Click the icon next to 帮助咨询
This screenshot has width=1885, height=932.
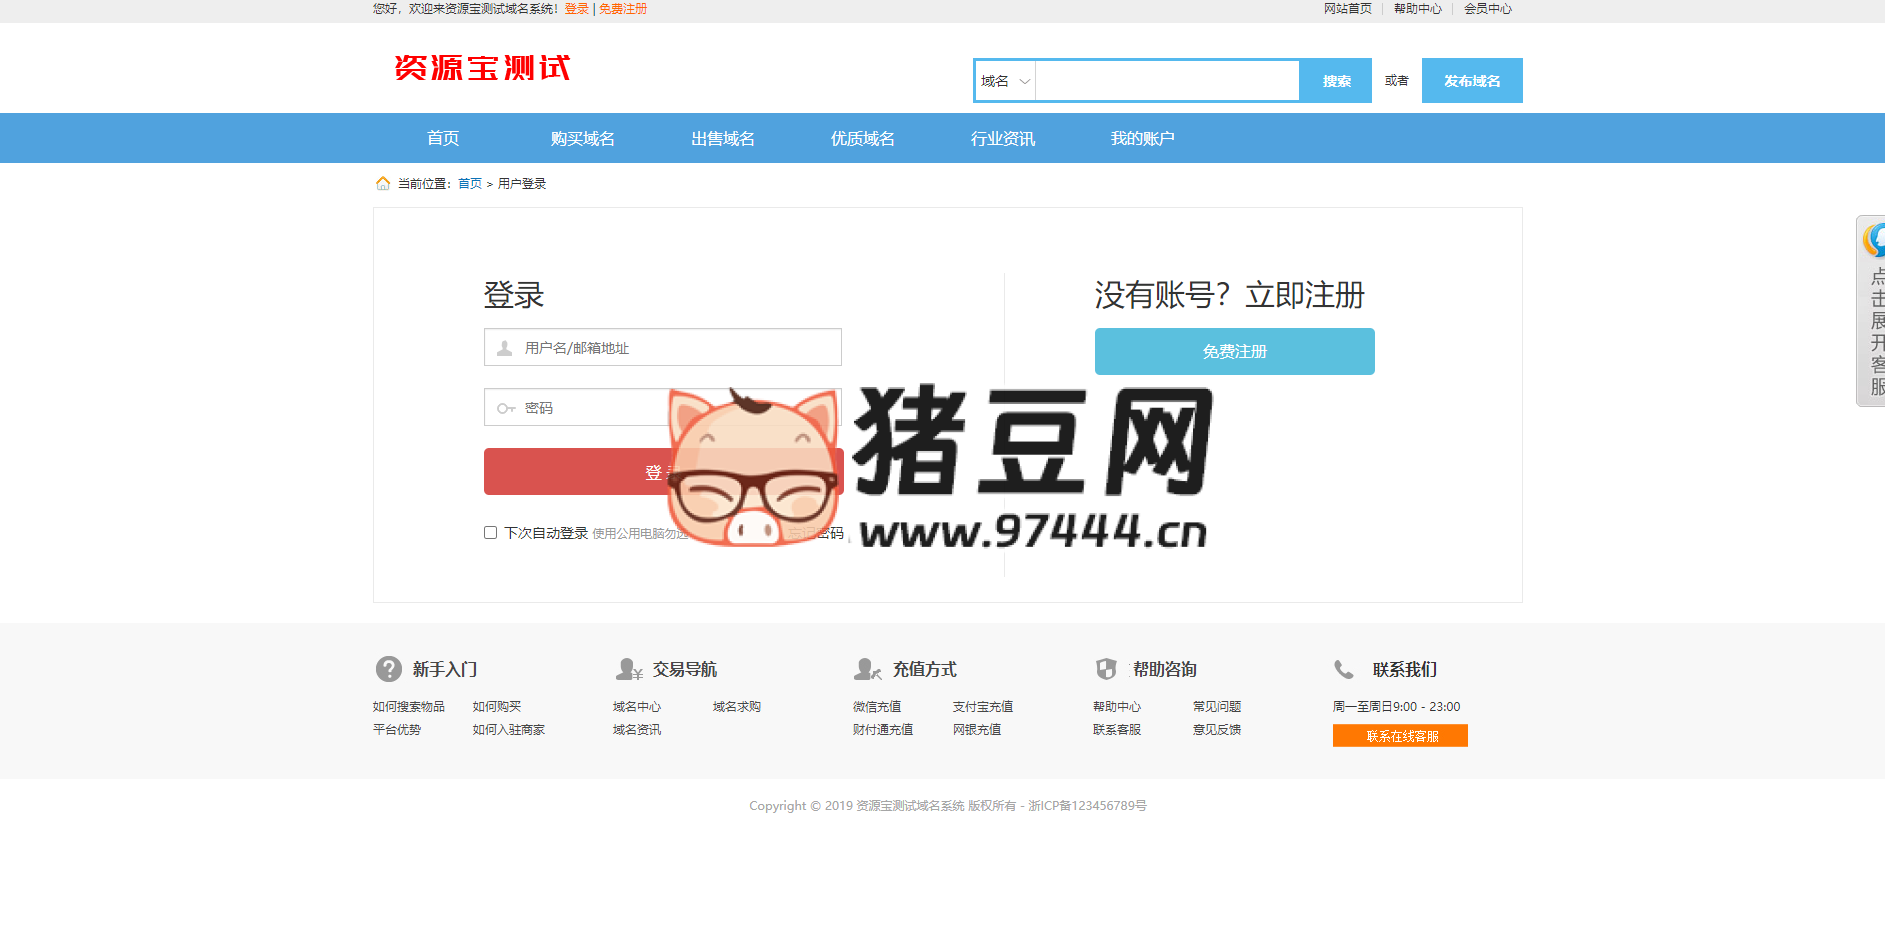pyautogui.click(x=1108, y=669)
